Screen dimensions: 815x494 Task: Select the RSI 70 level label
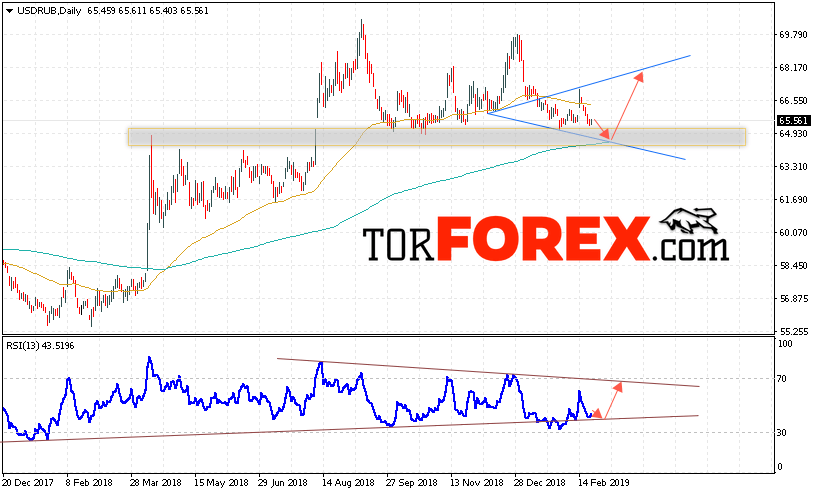click(x=782, y=379)
